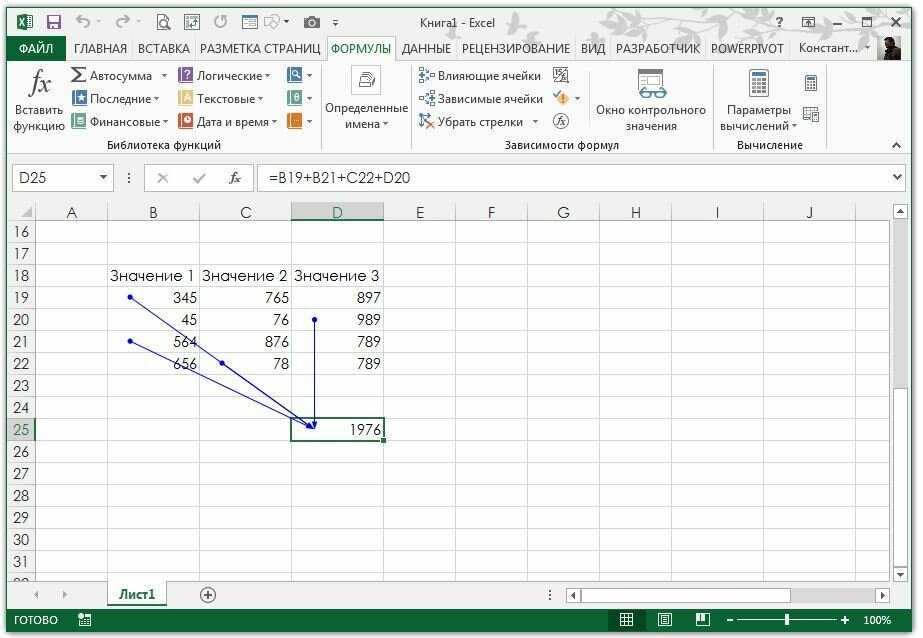Click the Redo arrow icon
Viewport: 923px width, 638px height.
(x=122, y=22)
